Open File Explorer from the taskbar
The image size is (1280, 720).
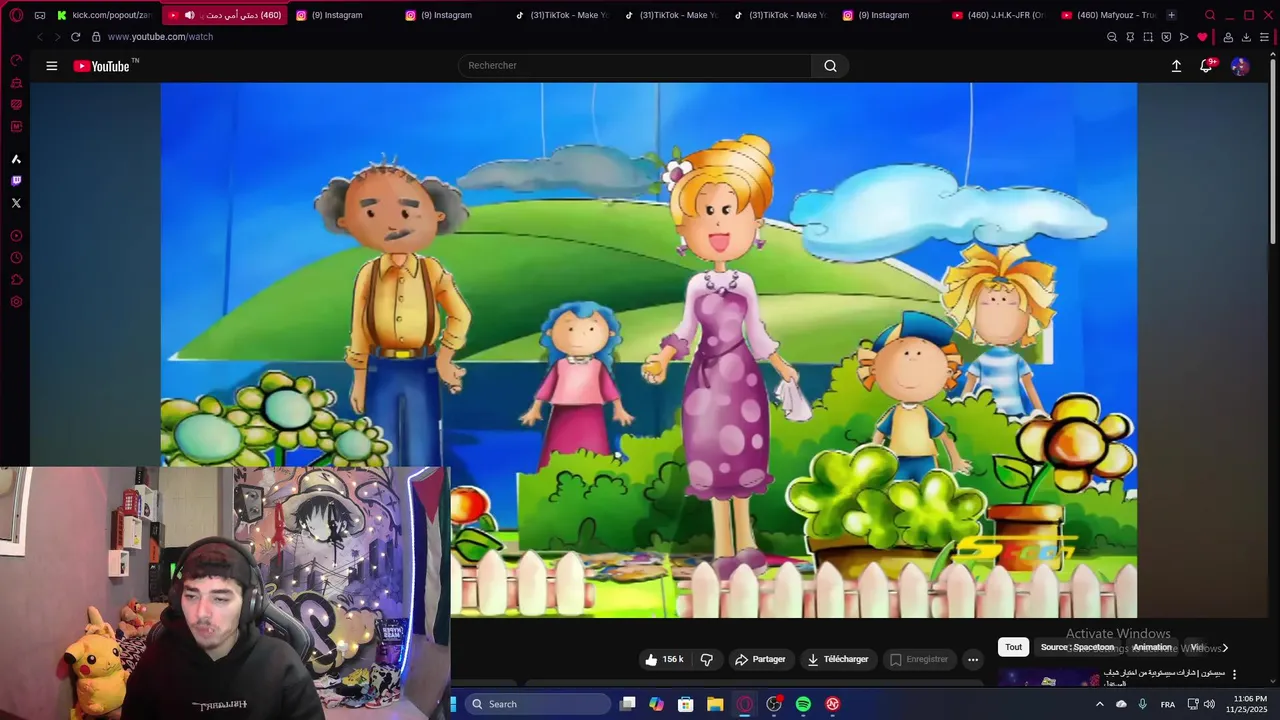coord(715,704)
